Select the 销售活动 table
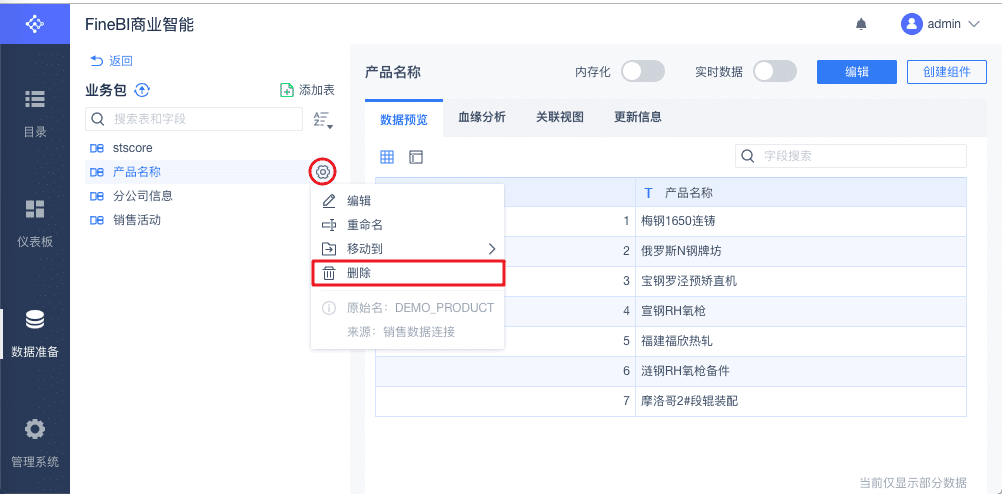The height and width of the screenshot is (494, 1002). pos(137,220)
